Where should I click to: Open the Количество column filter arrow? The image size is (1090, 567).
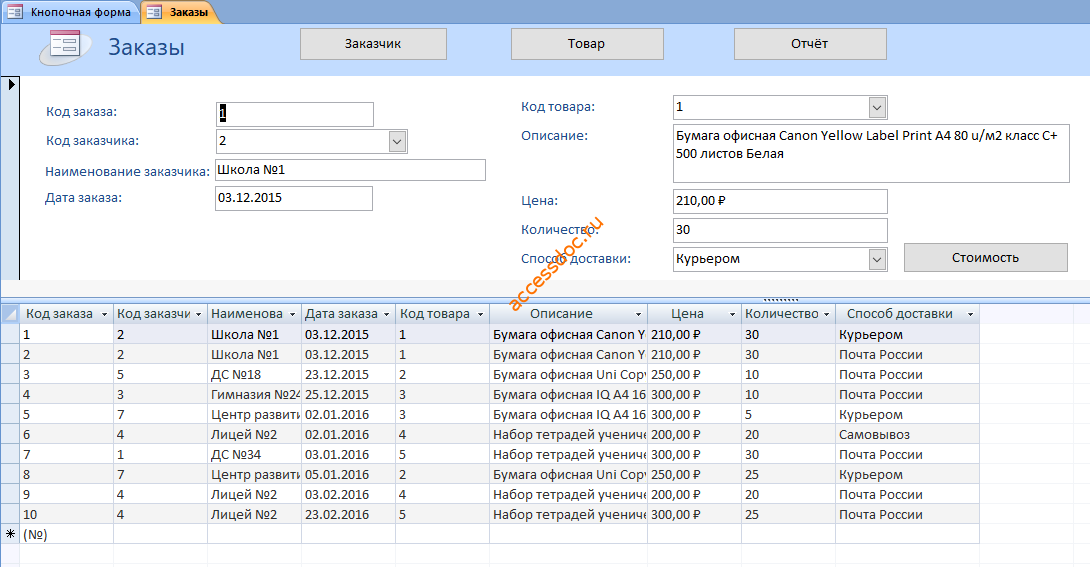(827, 315)
